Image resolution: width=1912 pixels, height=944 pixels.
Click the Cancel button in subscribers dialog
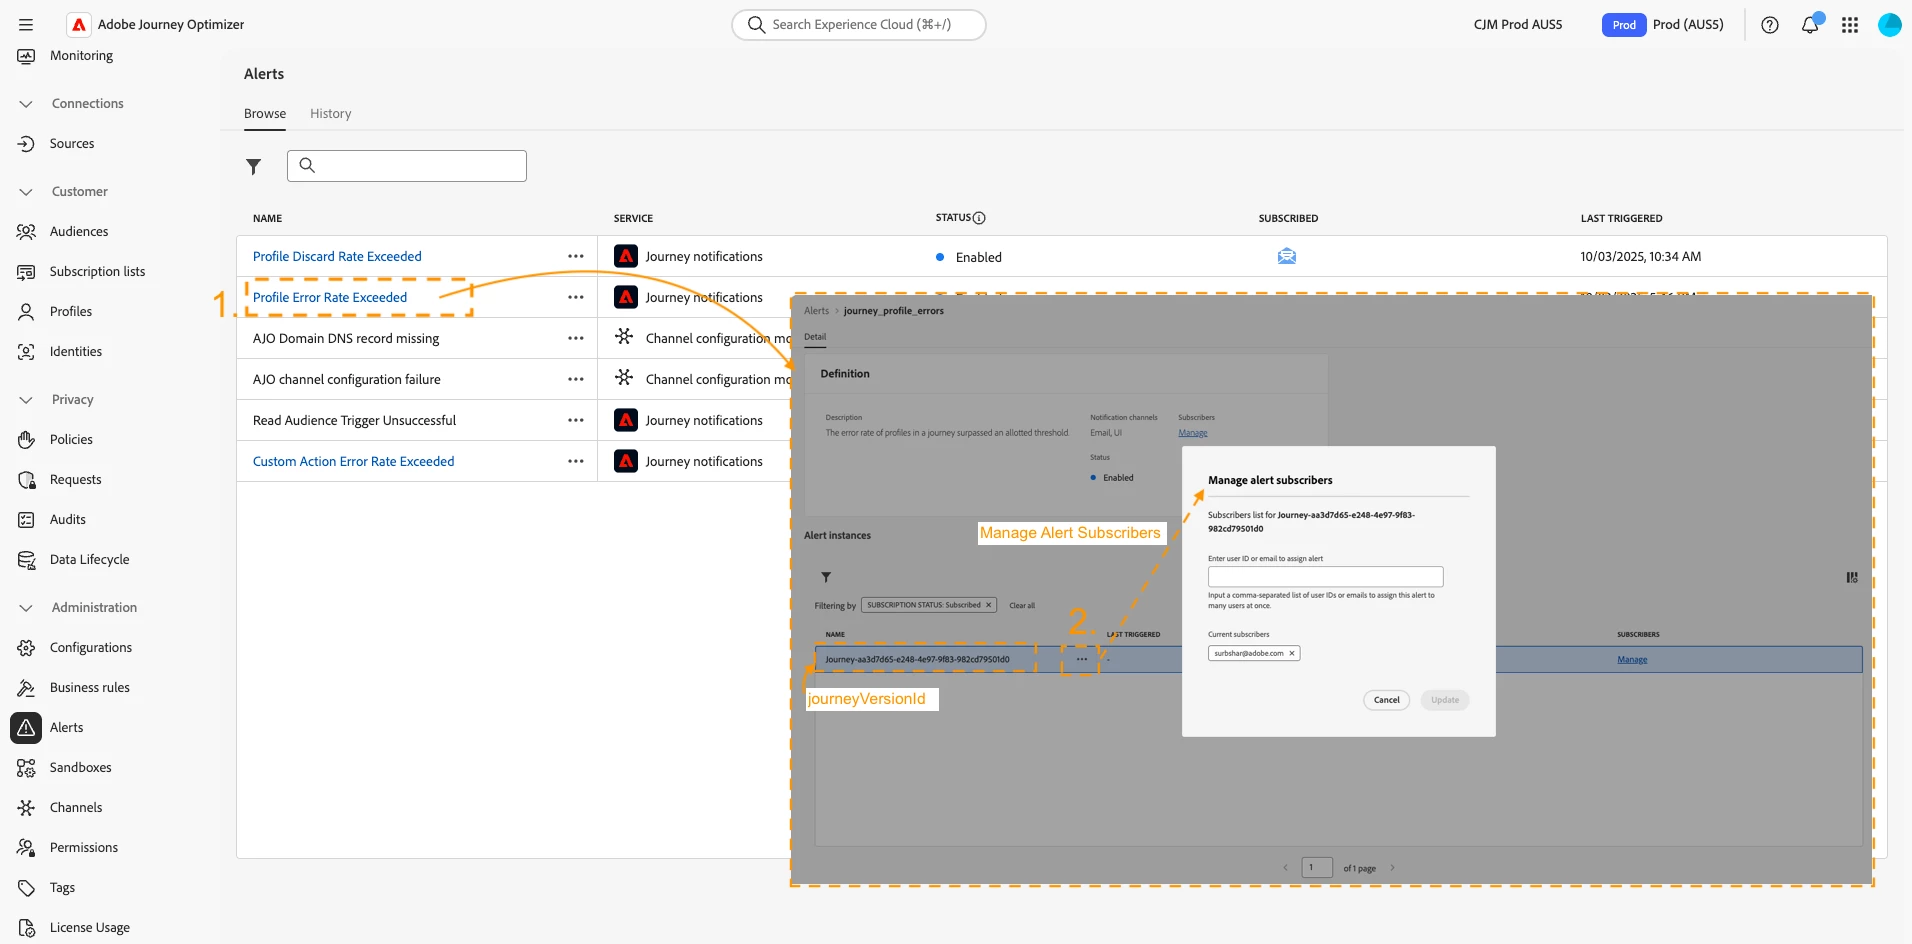click(x=1386, y=700)
